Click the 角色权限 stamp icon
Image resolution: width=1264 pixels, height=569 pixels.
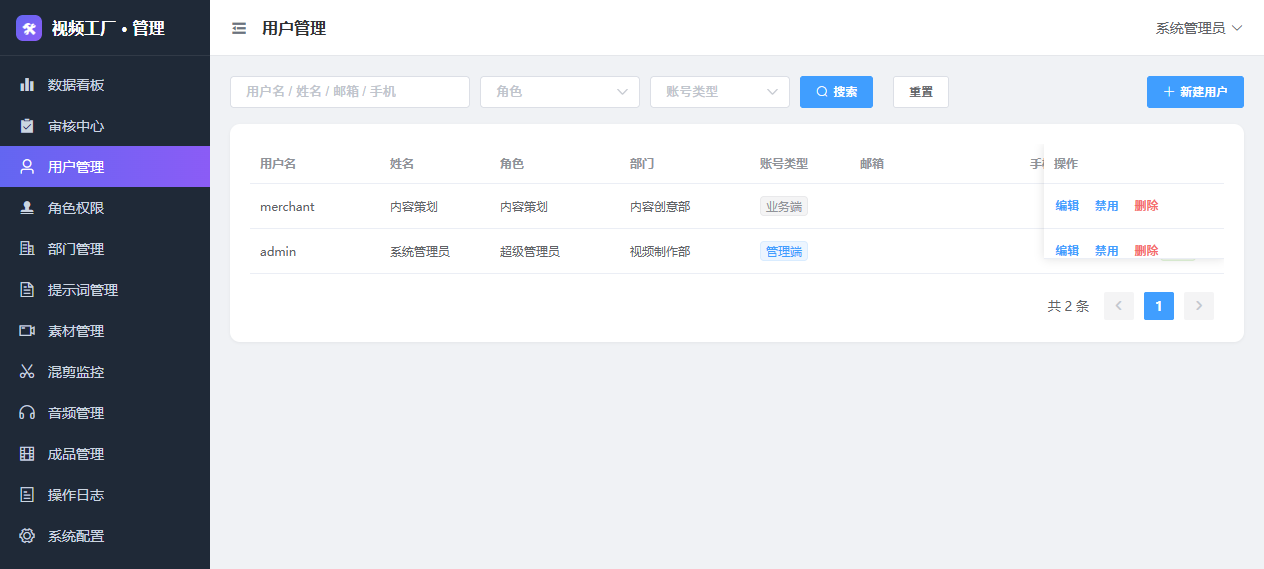click(27, 208)
